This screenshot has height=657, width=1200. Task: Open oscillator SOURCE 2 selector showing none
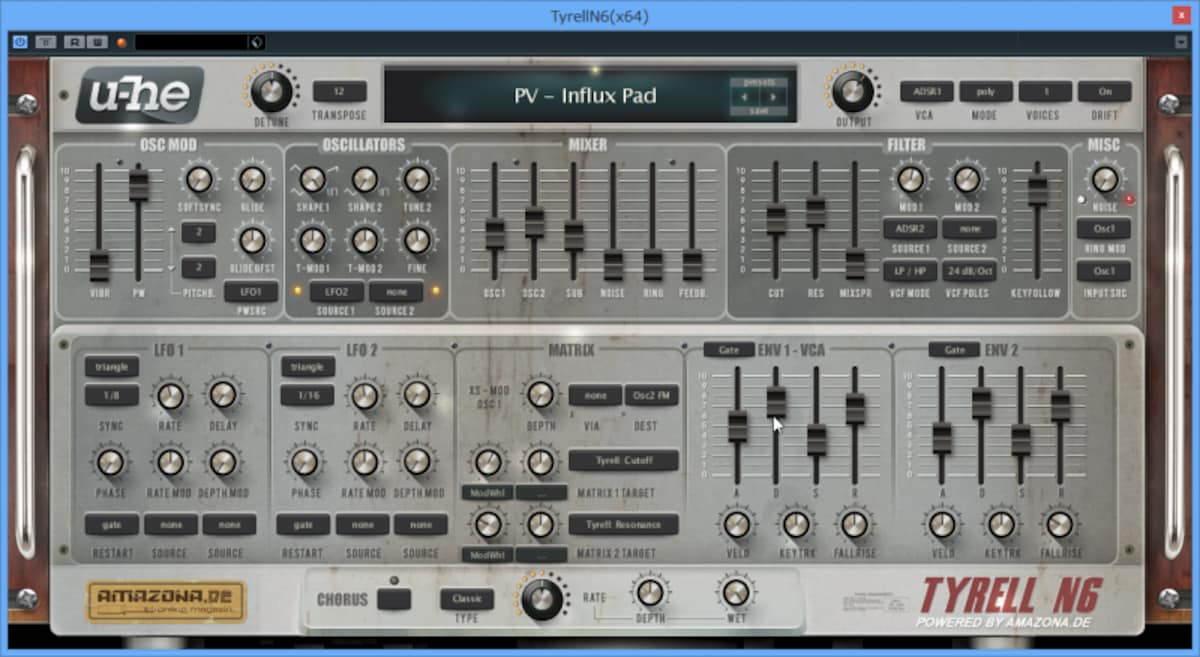[396, 291]
